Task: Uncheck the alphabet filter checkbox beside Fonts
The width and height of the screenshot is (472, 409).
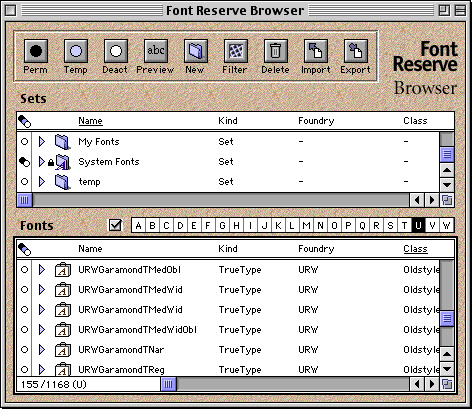Action: (115, 226)
